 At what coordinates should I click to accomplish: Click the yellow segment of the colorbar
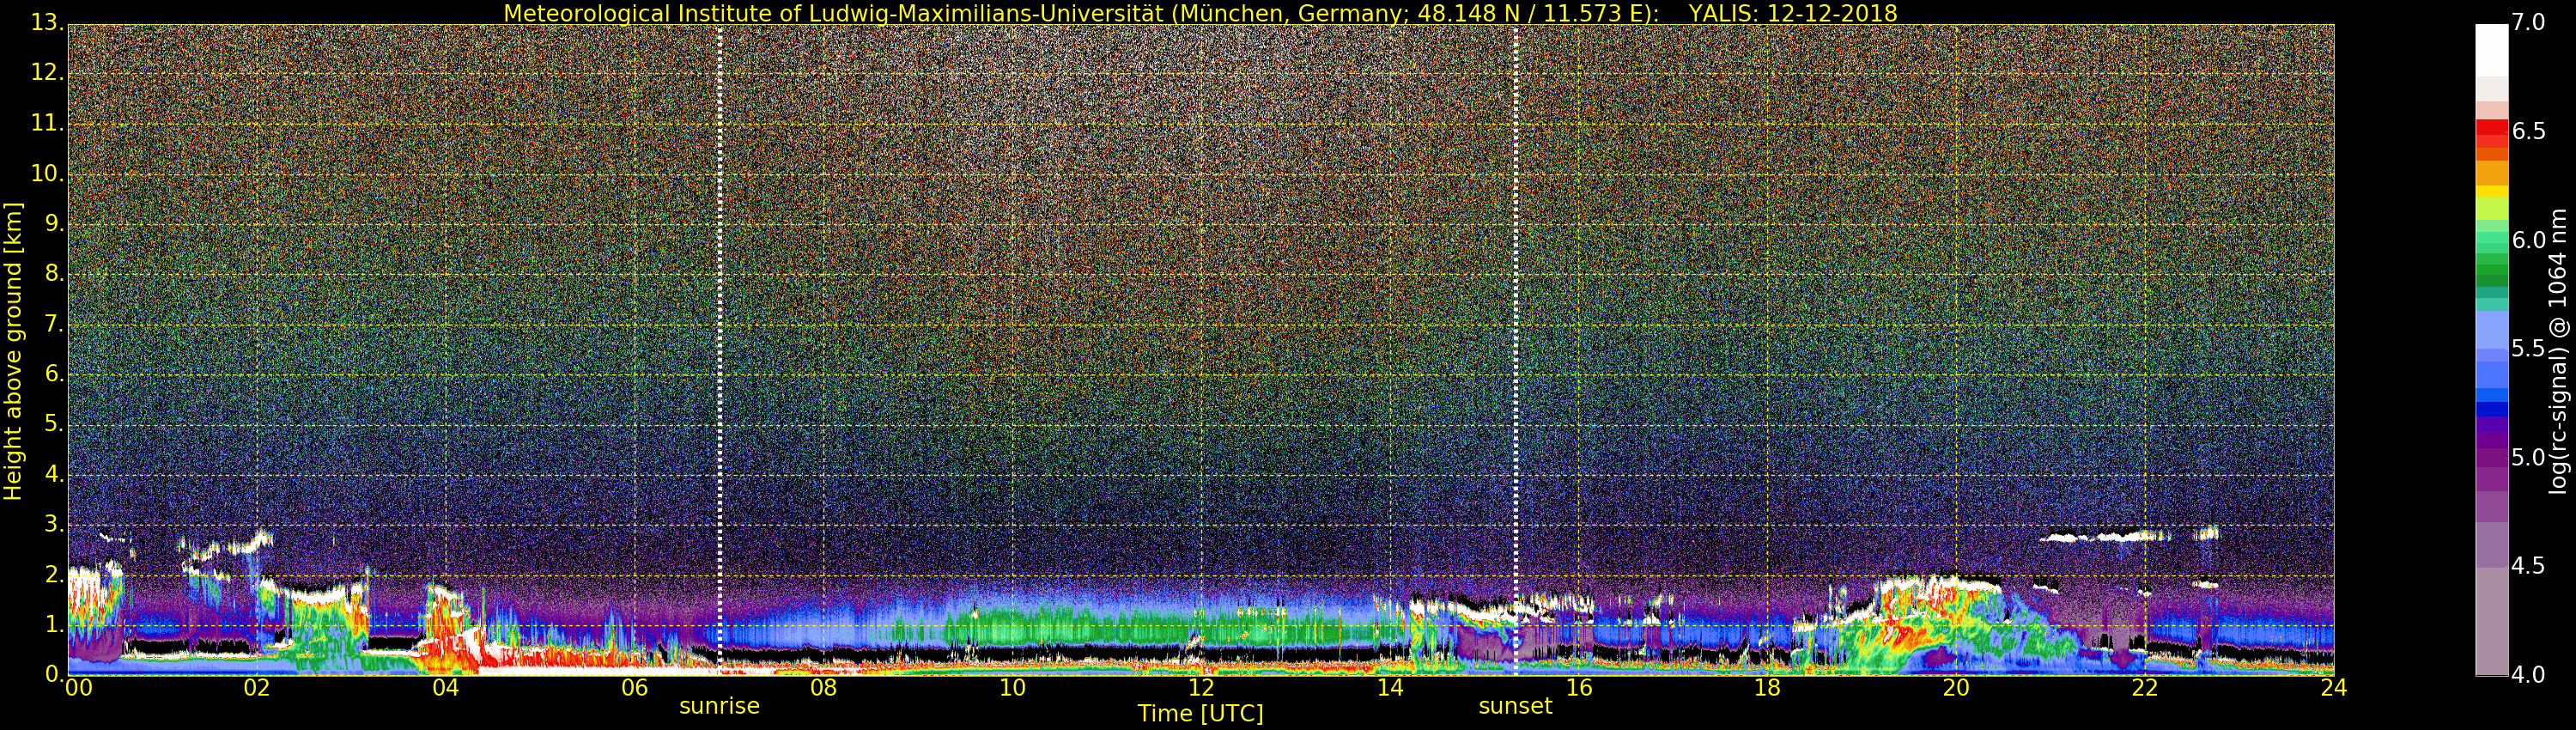[x=2491, y=192]
